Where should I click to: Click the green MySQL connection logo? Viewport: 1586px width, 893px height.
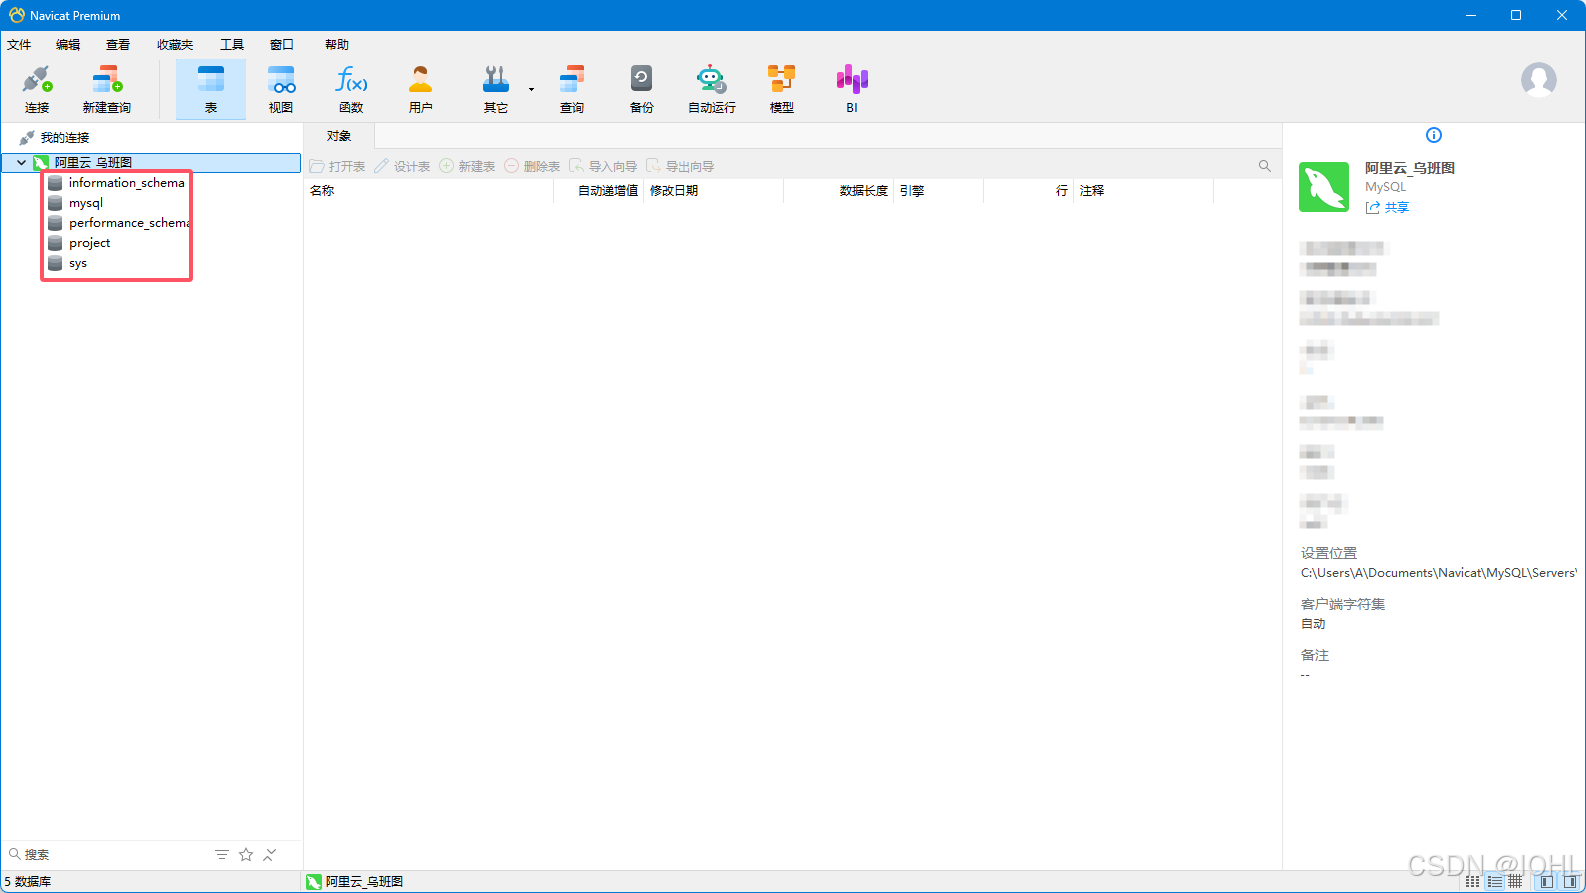(x=1324, y=187)
